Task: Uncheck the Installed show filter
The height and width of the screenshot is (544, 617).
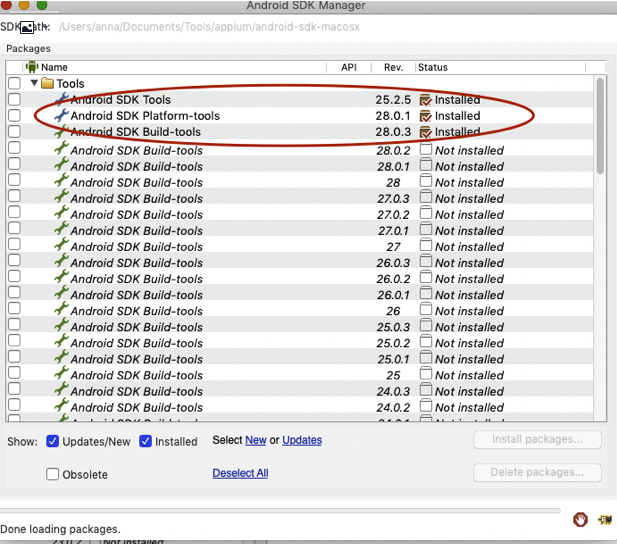Action: (145, 441)
